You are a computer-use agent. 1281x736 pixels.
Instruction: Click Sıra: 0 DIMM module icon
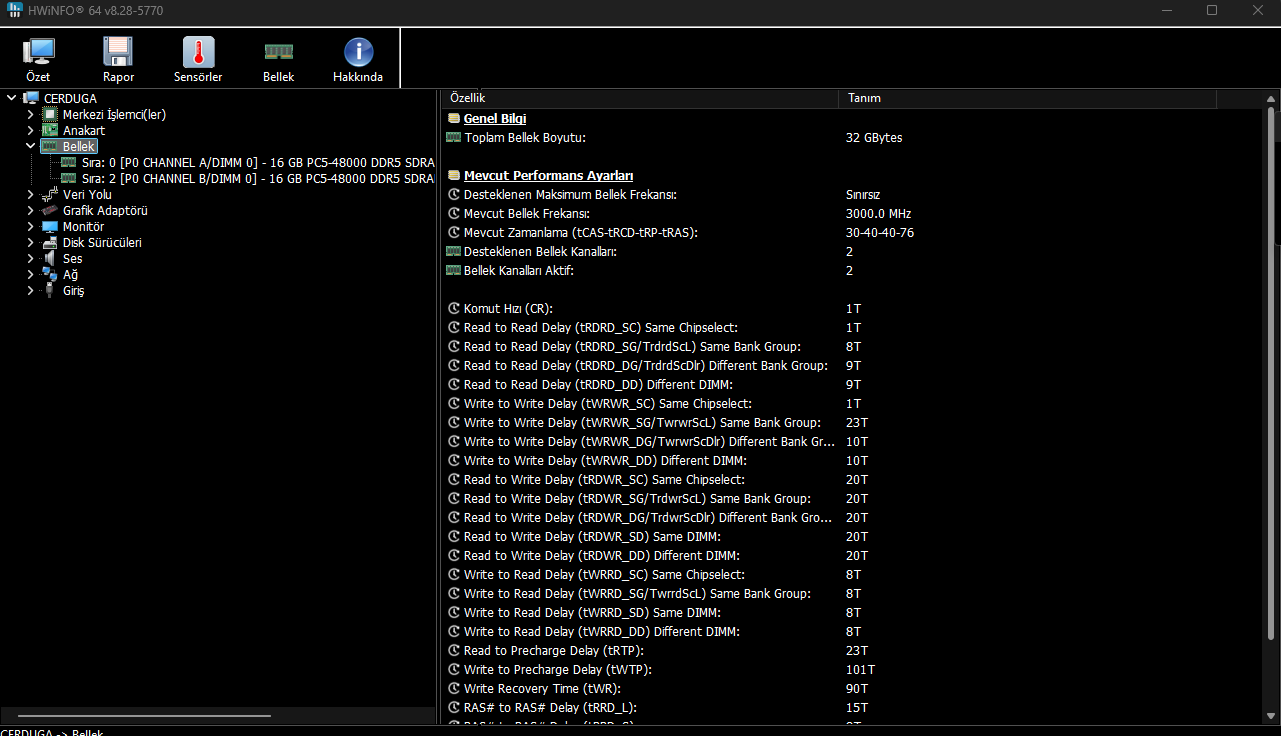(x=69, y=162)
